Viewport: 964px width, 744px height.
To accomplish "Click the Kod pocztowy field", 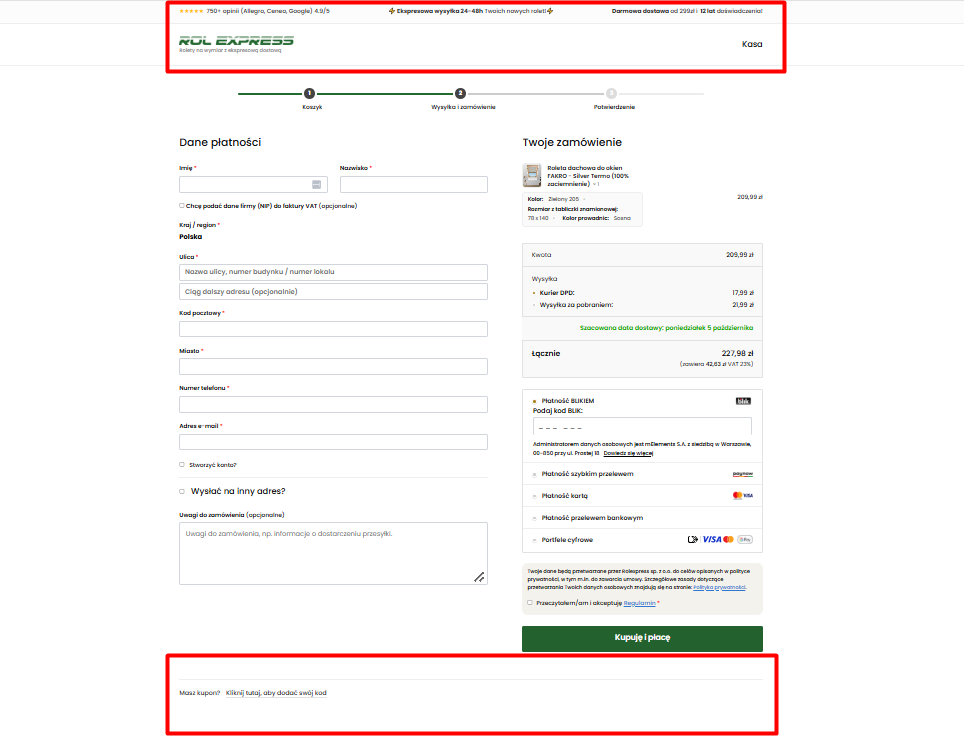I will click(x=333, y=329).
